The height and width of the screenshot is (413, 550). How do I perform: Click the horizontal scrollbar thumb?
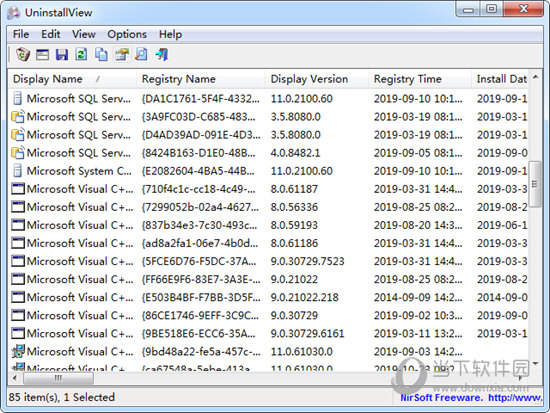pos(58,378)
